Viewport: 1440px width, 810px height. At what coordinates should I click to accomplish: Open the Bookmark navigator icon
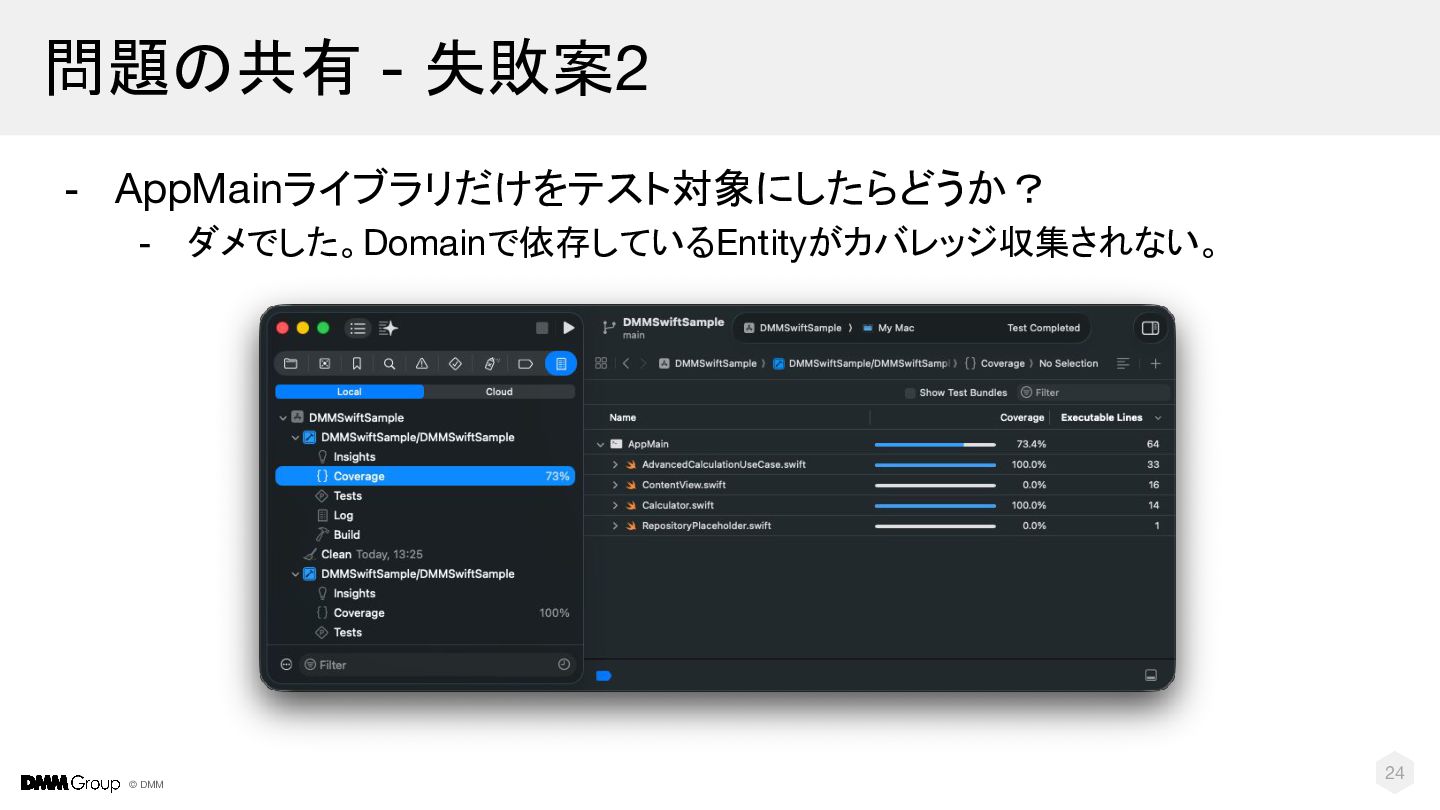point(357,364)
